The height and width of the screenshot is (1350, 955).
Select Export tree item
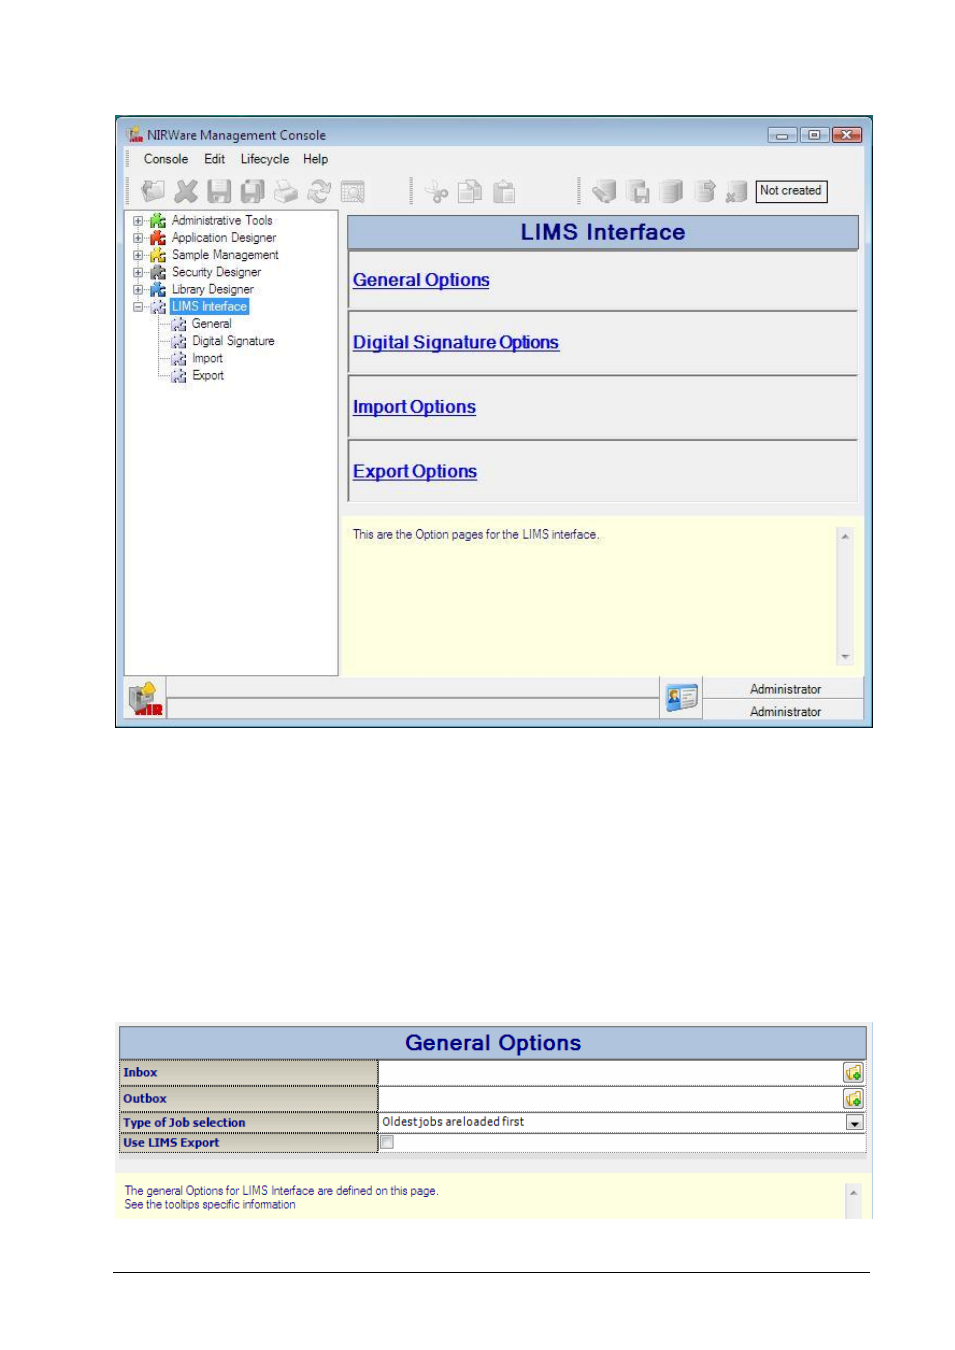click(208, 376)
